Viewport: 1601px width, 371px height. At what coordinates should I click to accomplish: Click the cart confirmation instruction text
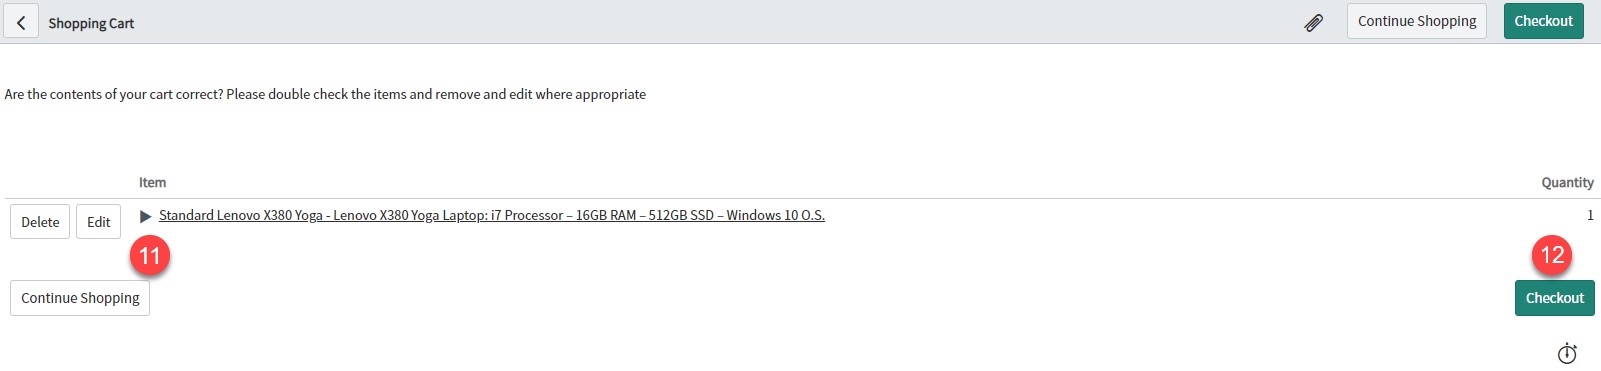click(x=325, y=94)
